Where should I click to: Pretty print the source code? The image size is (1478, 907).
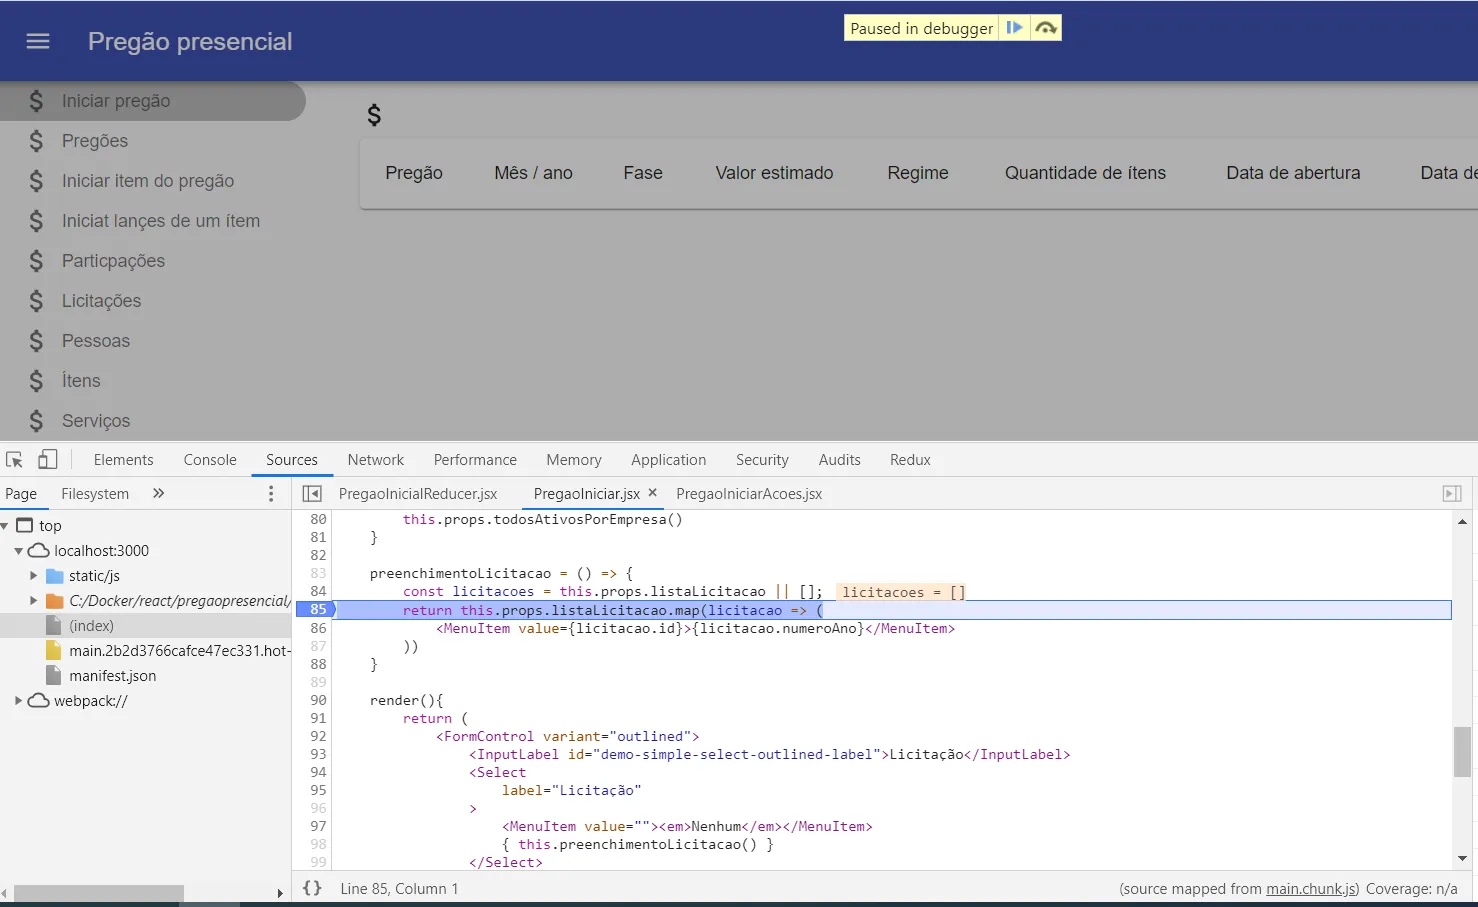(312, 888)
